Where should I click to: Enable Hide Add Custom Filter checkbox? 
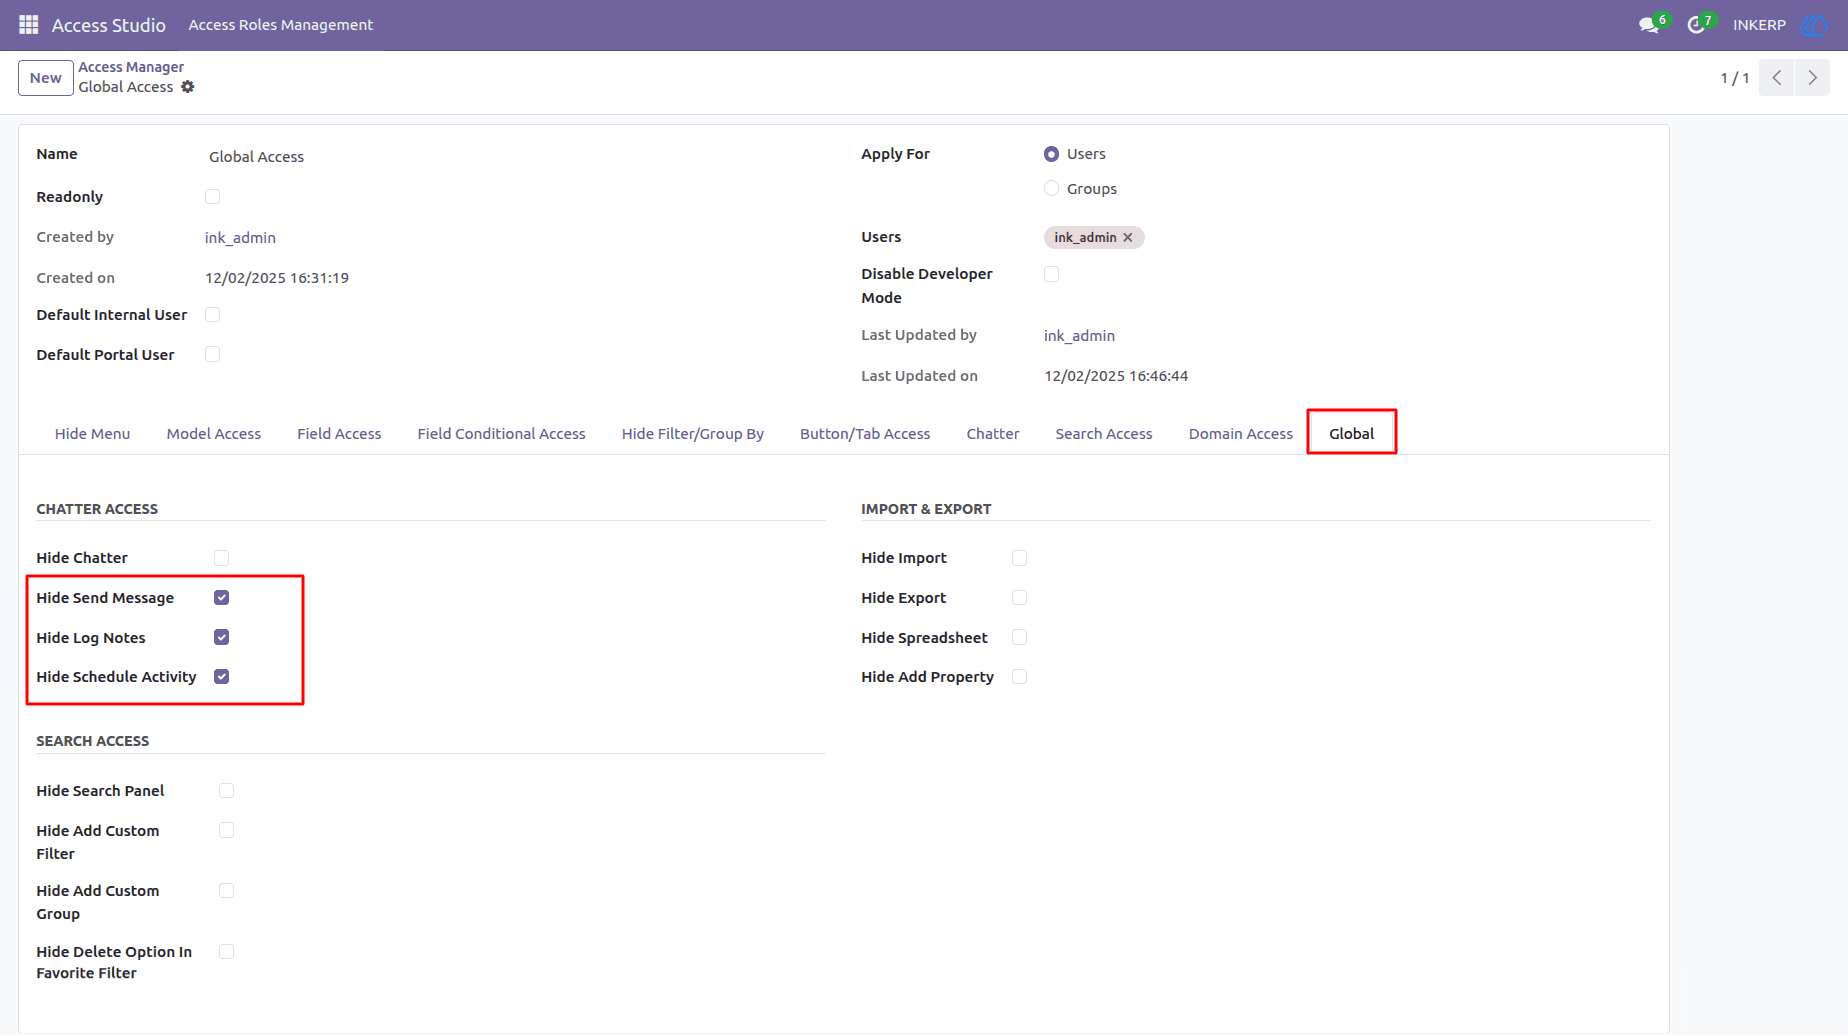226,830
